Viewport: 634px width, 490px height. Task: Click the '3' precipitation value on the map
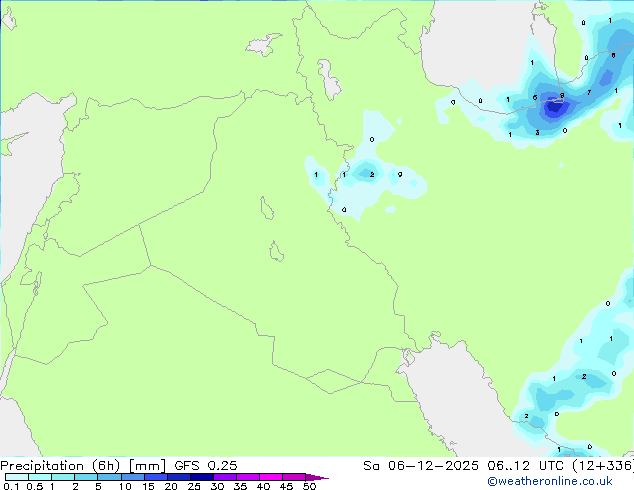point(537,133)
